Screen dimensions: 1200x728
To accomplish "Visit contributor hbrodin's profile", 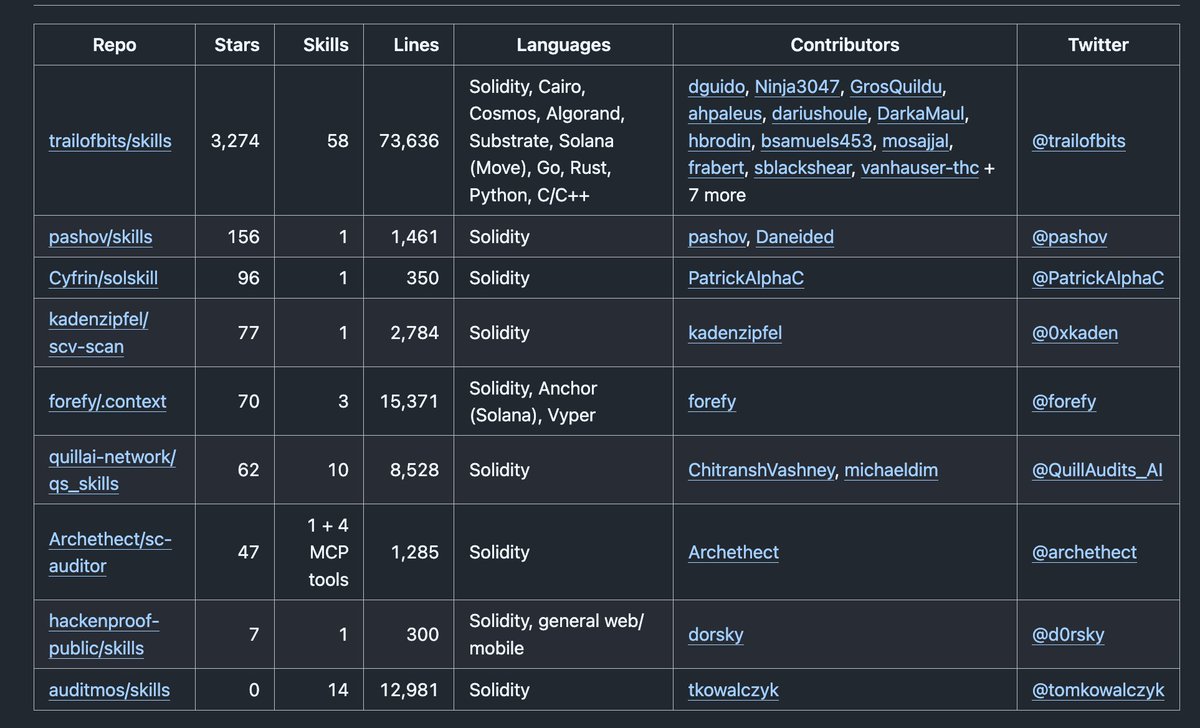I will tap(720, 141).
